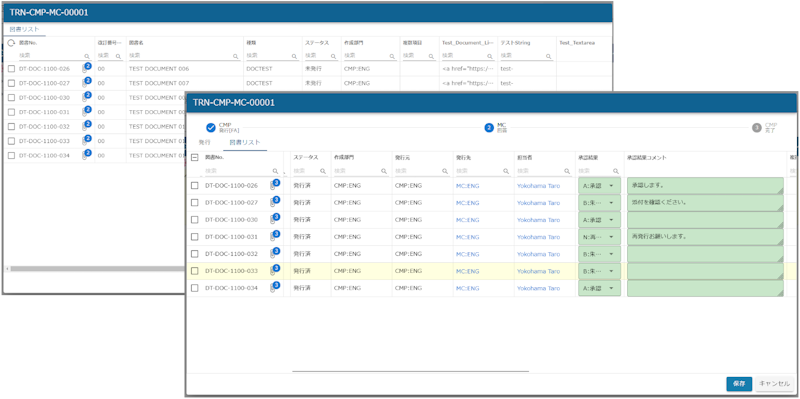Click search magnifier in front window 担当者 filter
800x399 pixels.
tap(567, 171)
